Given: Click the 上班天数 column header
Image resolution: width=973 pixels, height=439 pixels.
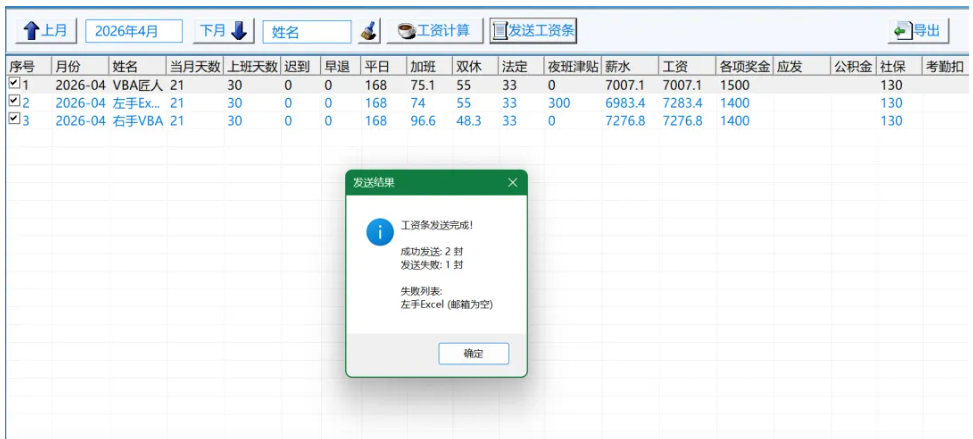Looking at the screenshot, I should 252,67.
